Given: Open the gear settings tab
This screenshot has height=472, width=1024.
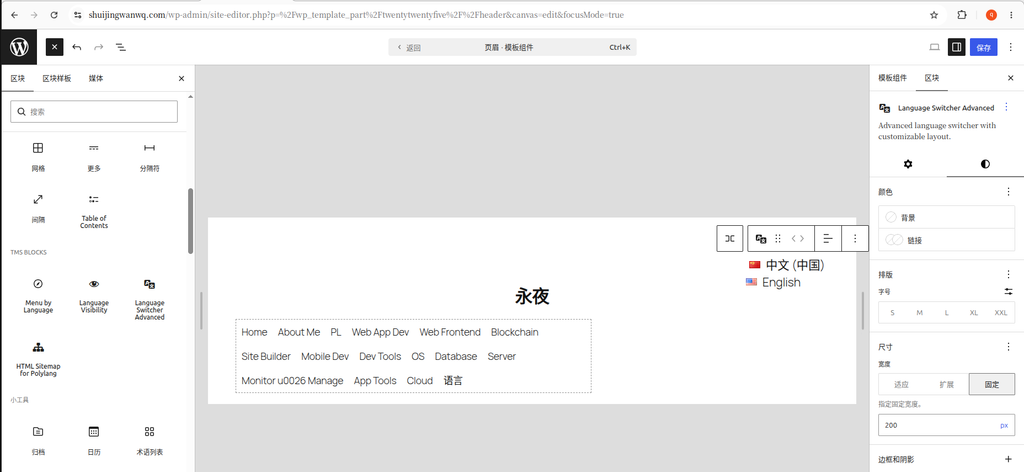Looking at the screenshot, I should pyautogui.click(x=908, y=164).
